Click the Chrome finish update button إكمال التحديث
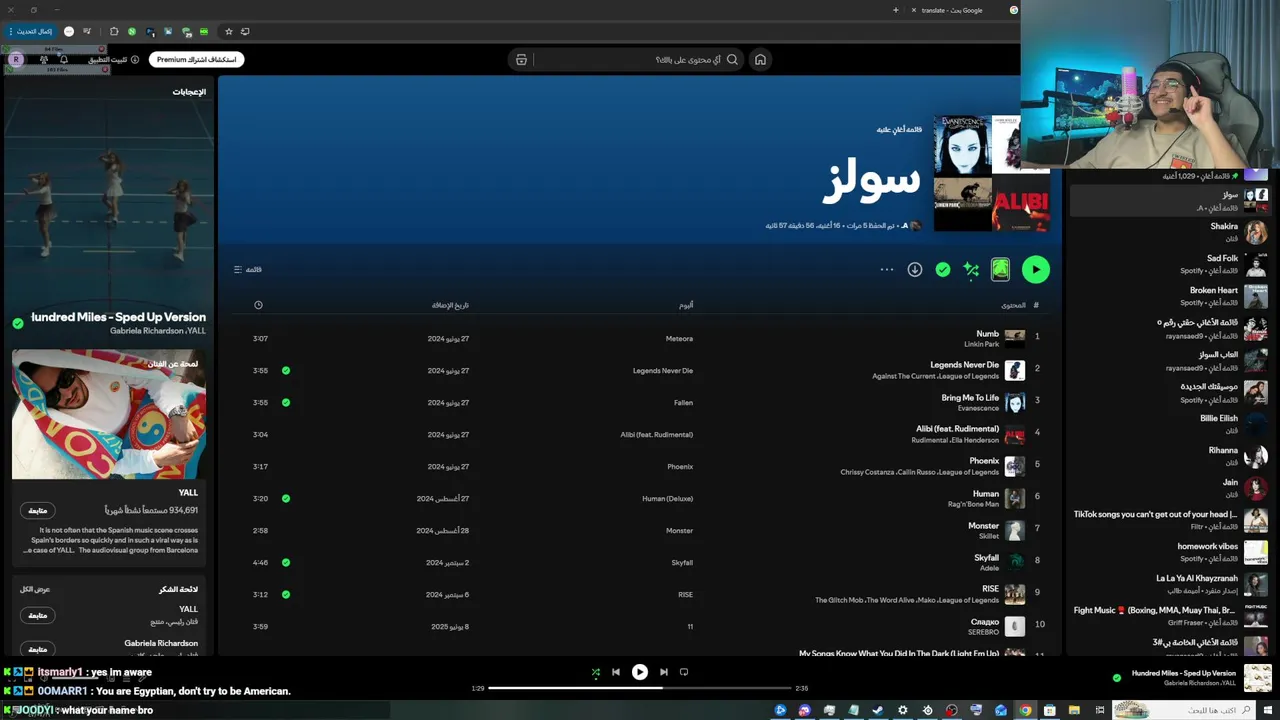 coord(30,31)
